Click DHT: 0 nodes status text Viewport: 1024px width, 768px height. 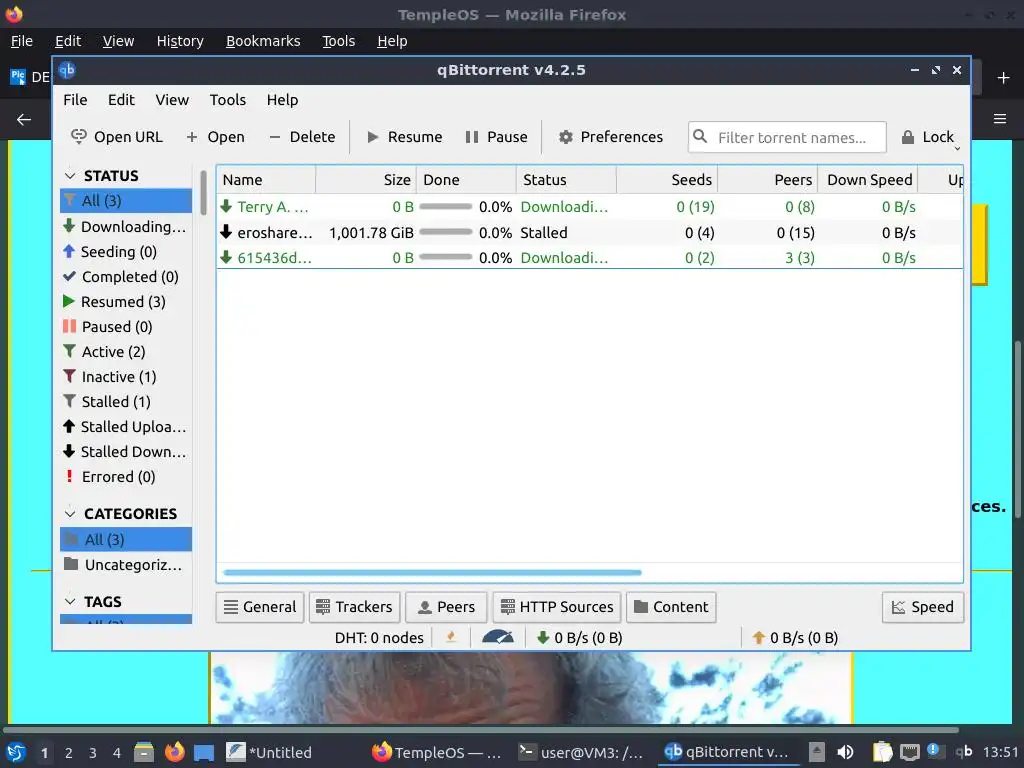379,638
